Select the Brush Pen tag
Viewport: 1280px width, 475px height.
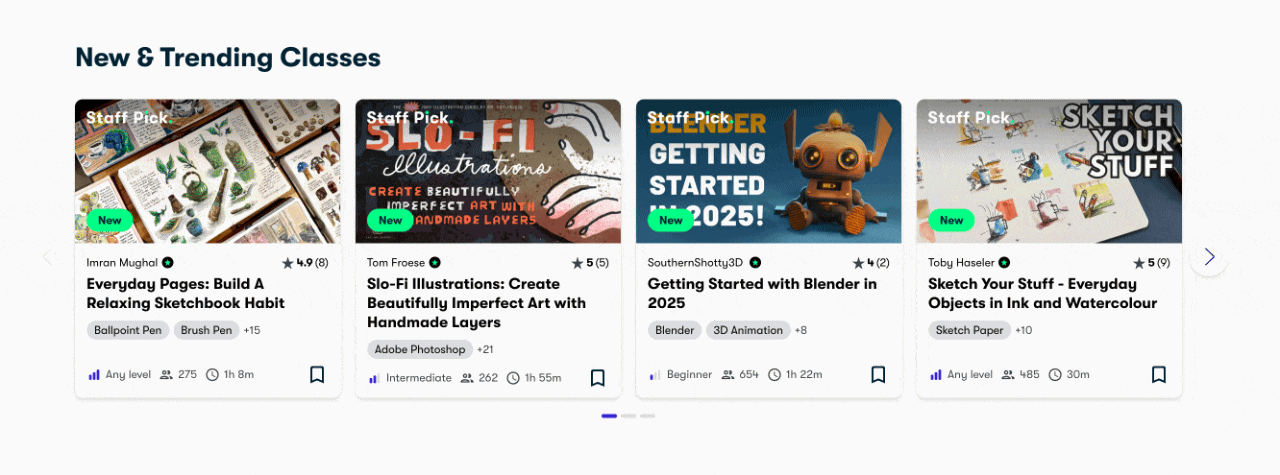click(x=207, y=330)
